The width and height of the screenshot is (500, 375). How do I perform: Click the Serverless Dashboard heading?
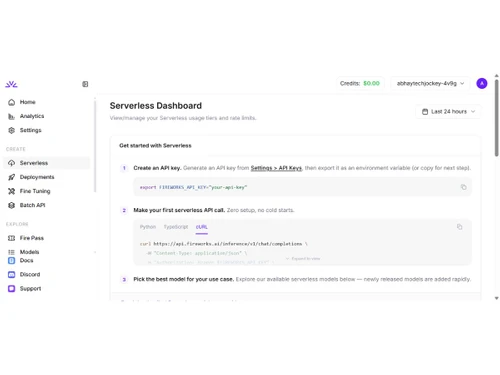156,106
